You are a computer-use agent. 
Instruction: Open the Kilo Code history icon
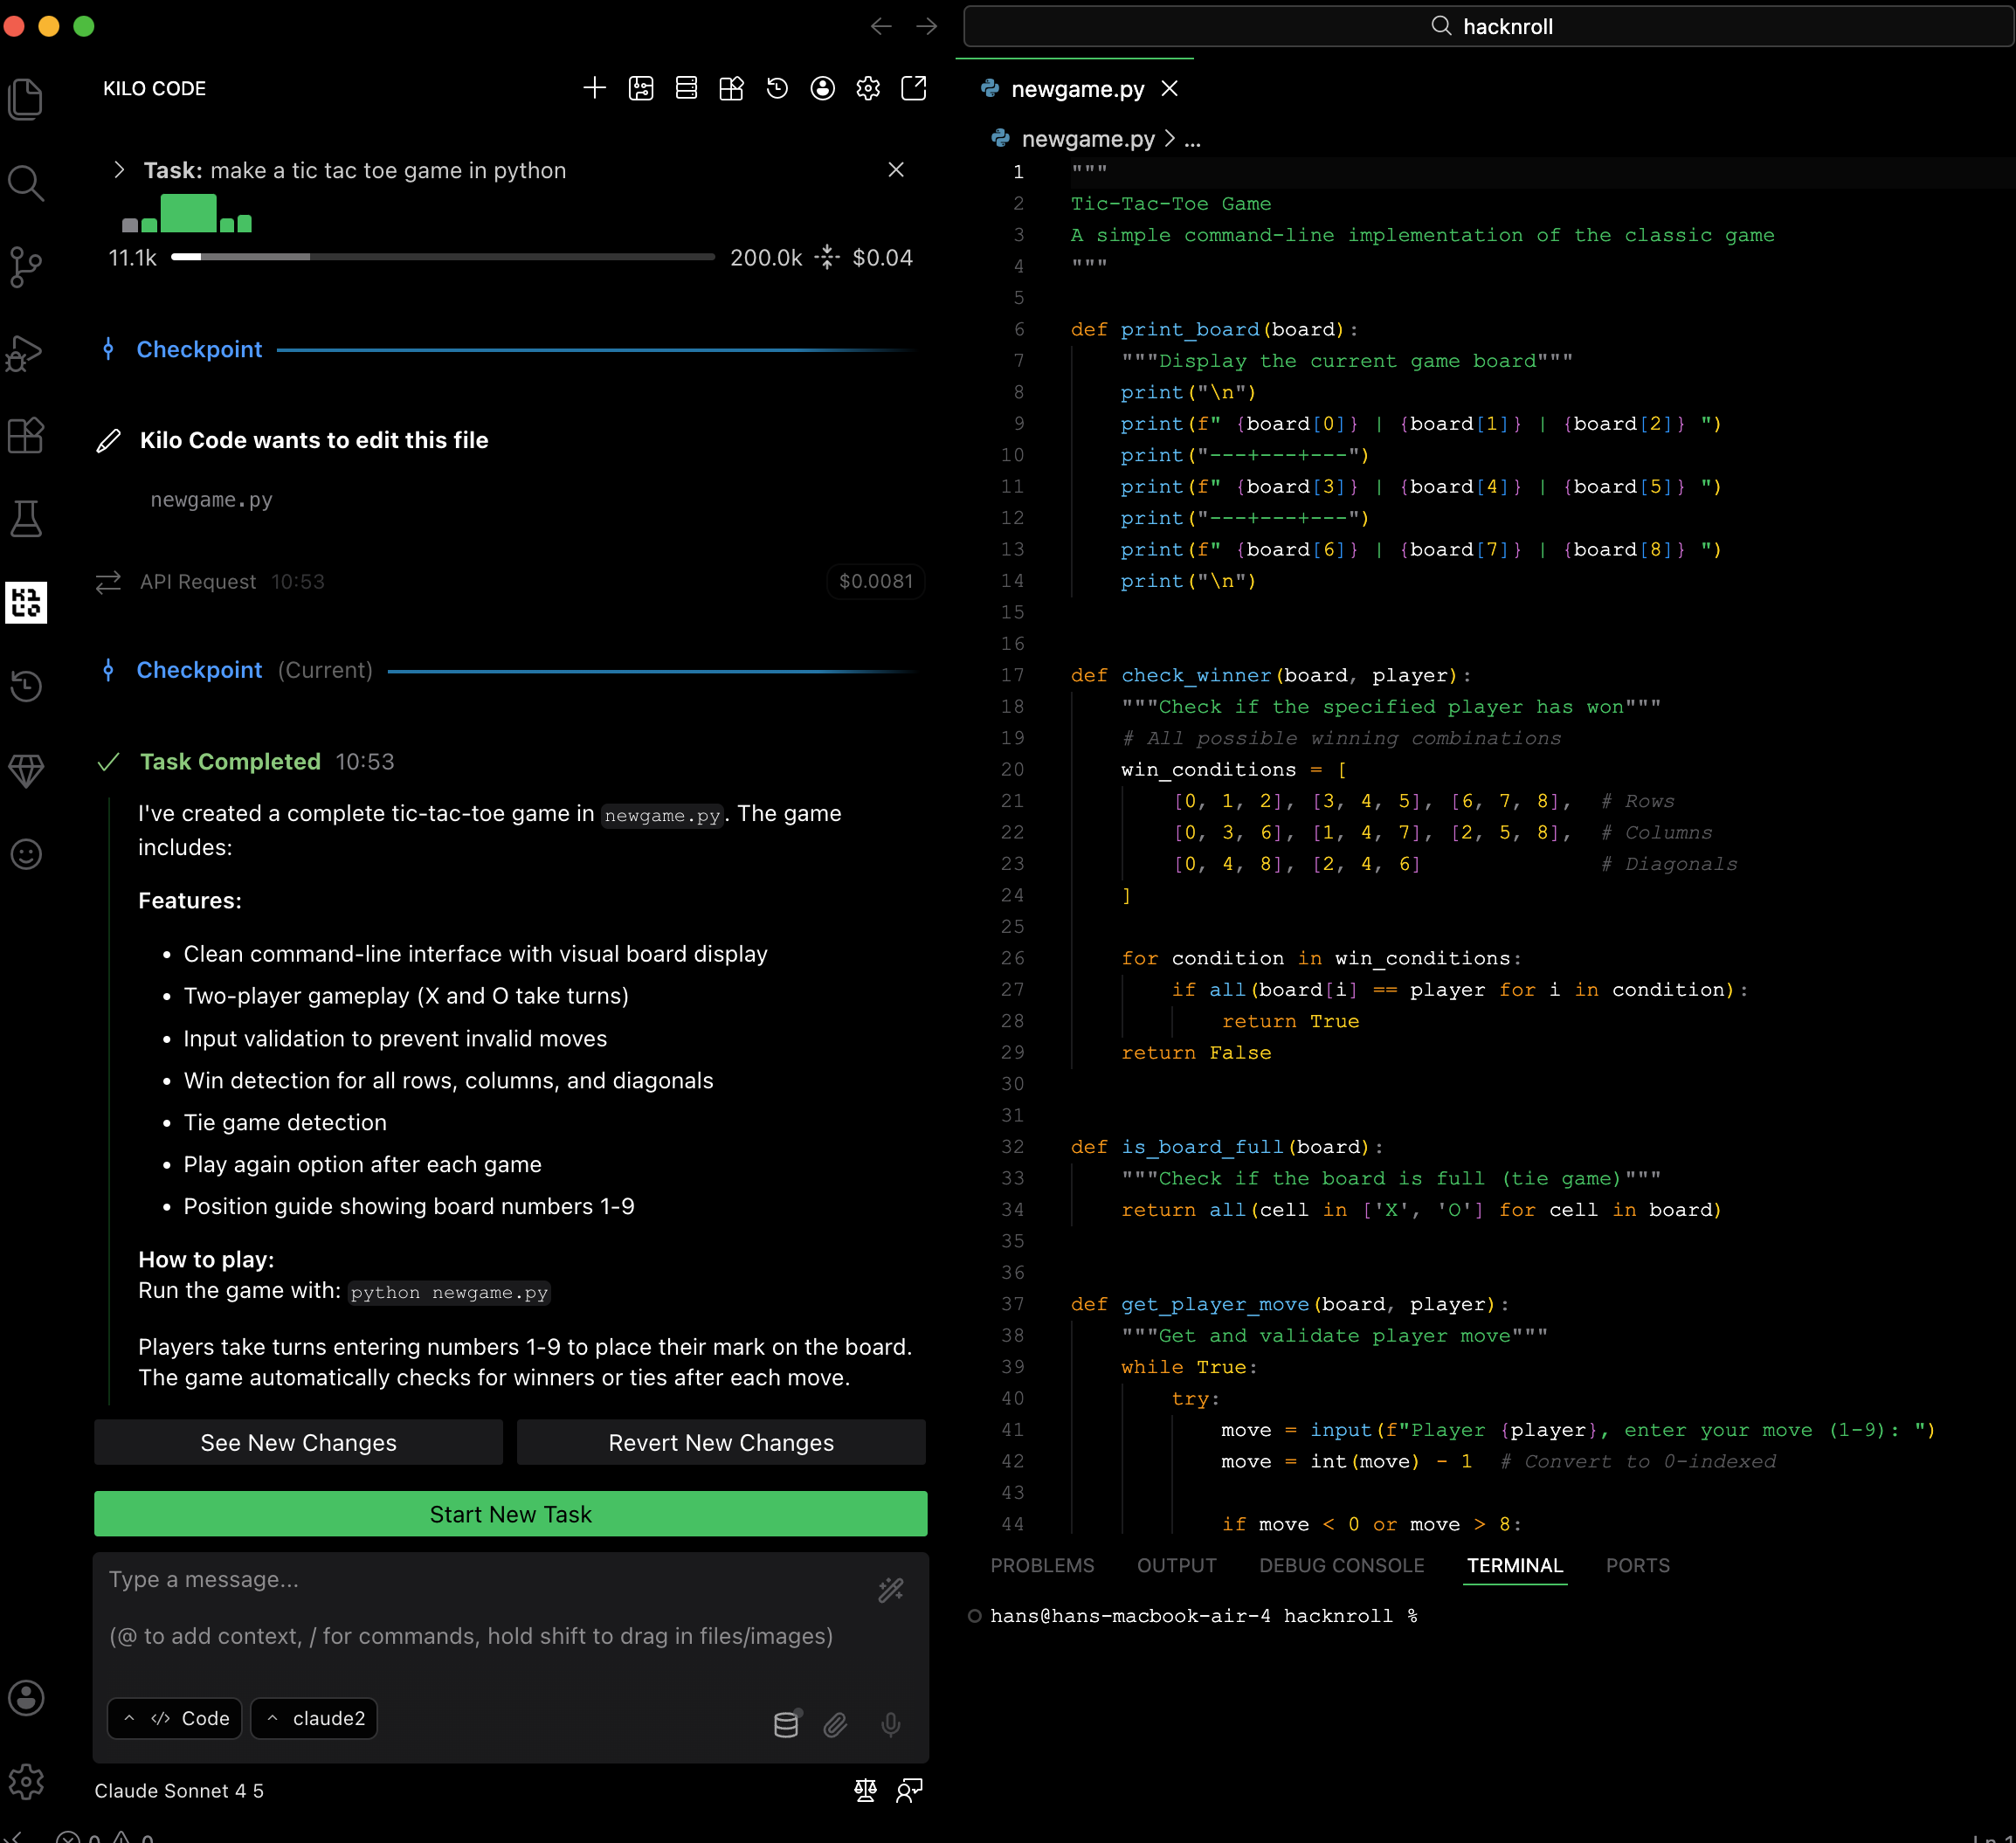click(777, 88)
